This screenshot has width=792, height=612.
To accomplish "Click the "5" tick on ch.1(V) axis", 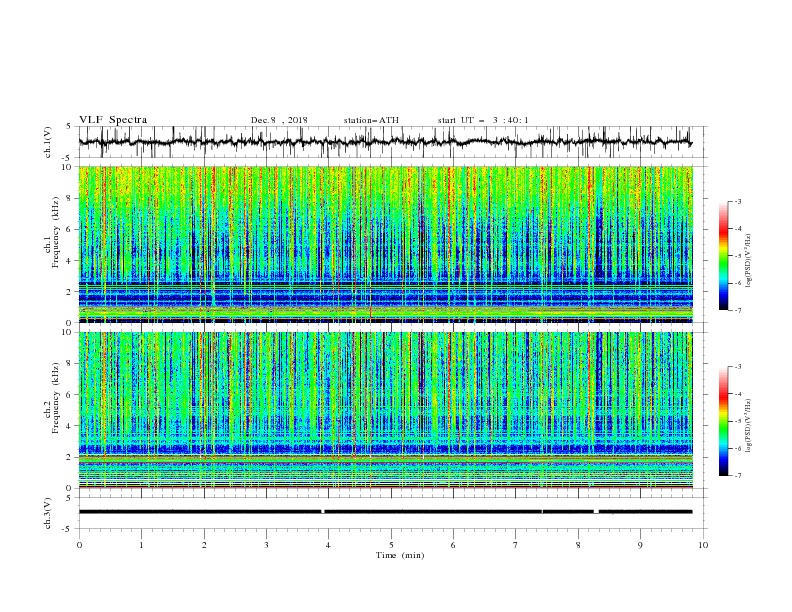I will click(x=70, y=127).
